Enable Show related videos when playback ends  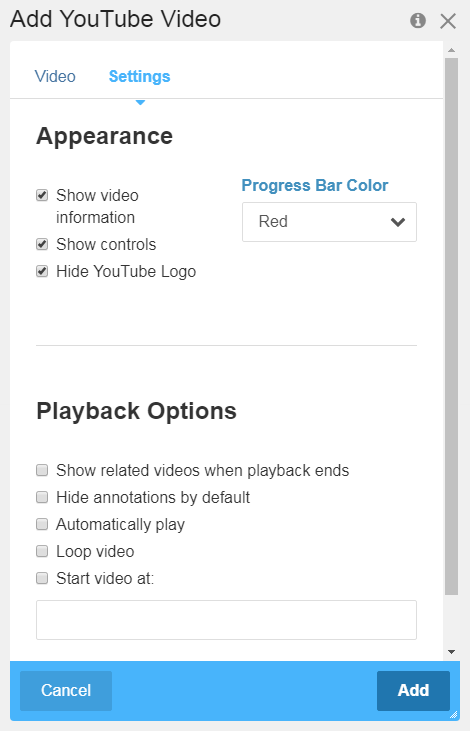[x=42, y=470]
